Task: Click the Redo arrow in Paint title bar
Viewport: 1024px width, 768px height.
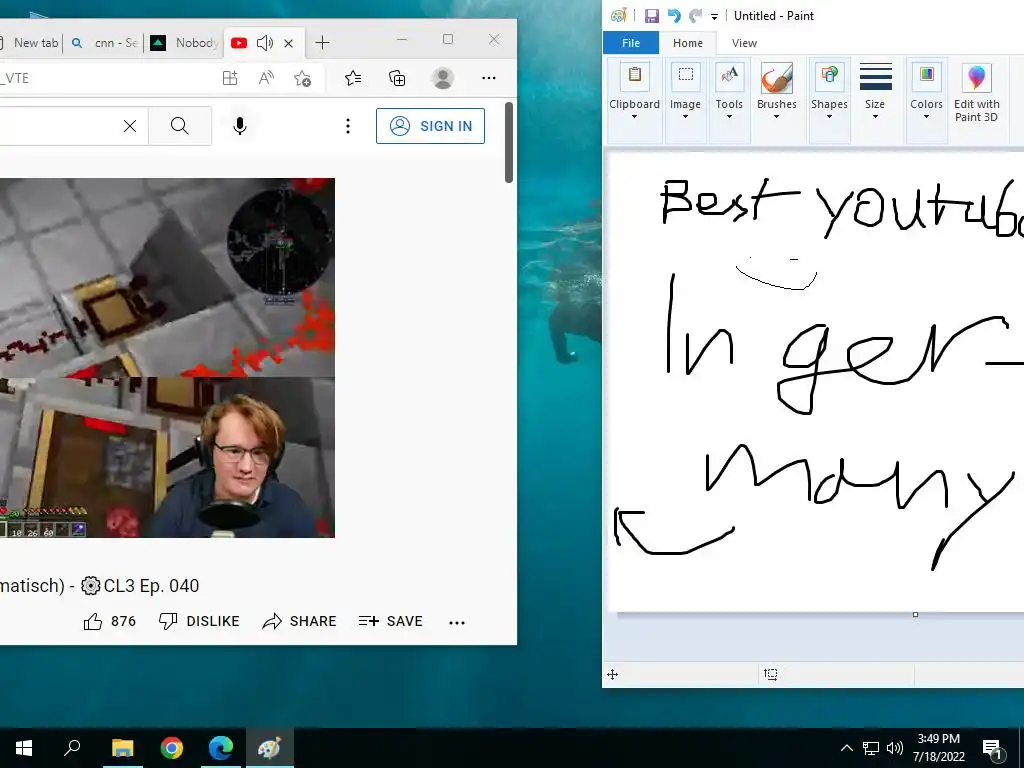Action: 696,16
